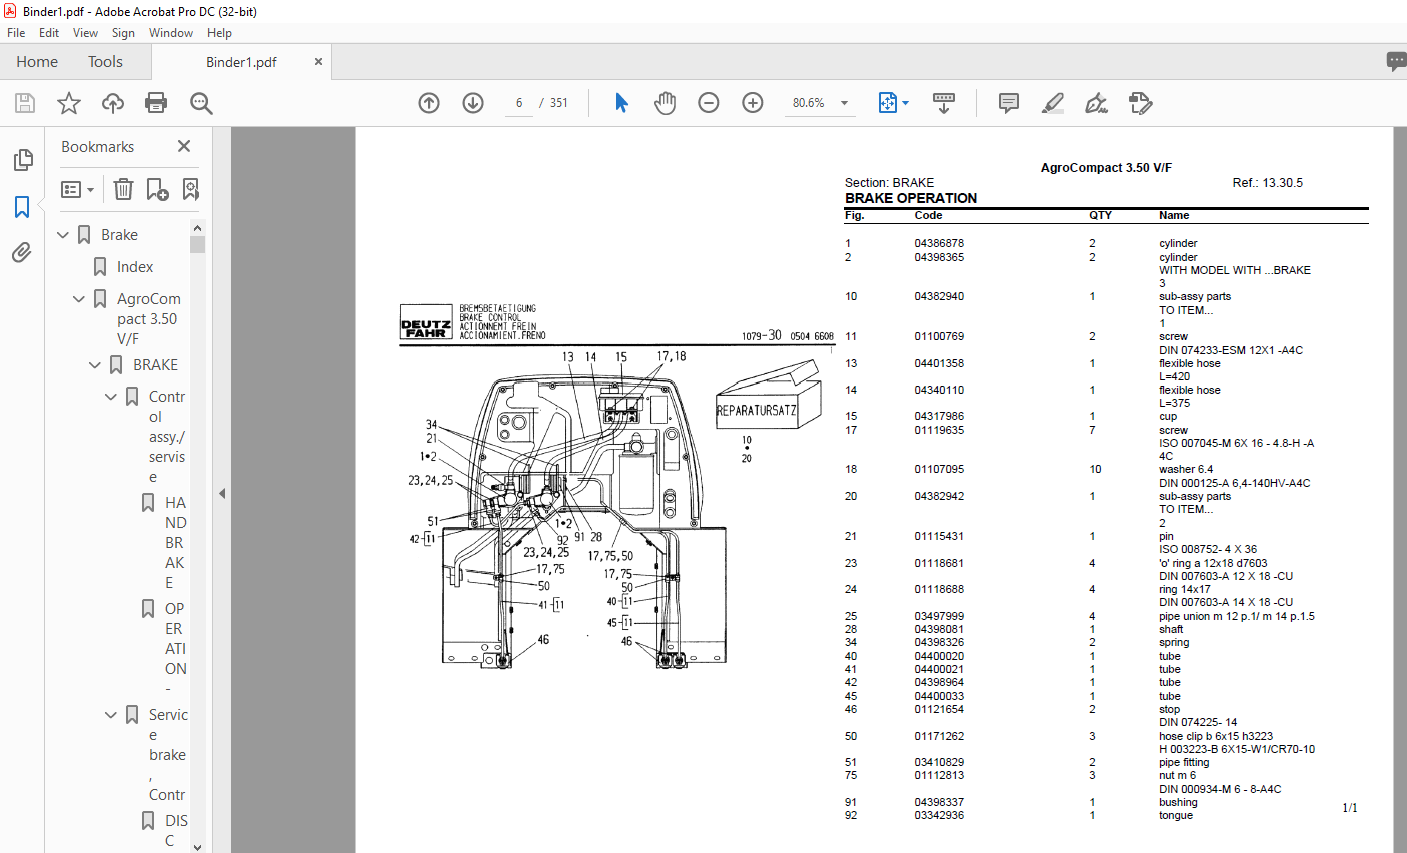This screenshot has width=1407, height=853.
Task: Select the Highlight text pen tool
Action: (x=1052, y=103)
